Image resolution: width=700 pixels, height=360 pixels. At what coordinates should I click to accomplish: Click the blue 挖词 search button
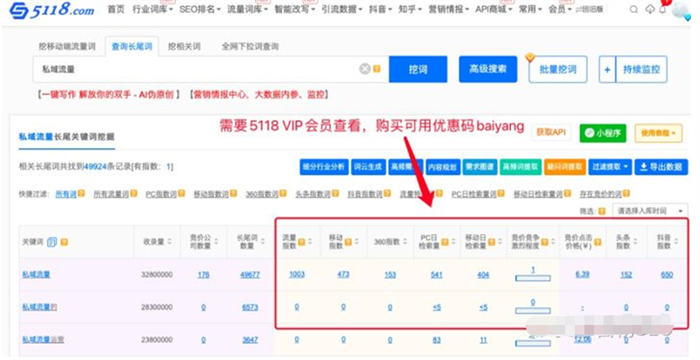click(418, 69)
